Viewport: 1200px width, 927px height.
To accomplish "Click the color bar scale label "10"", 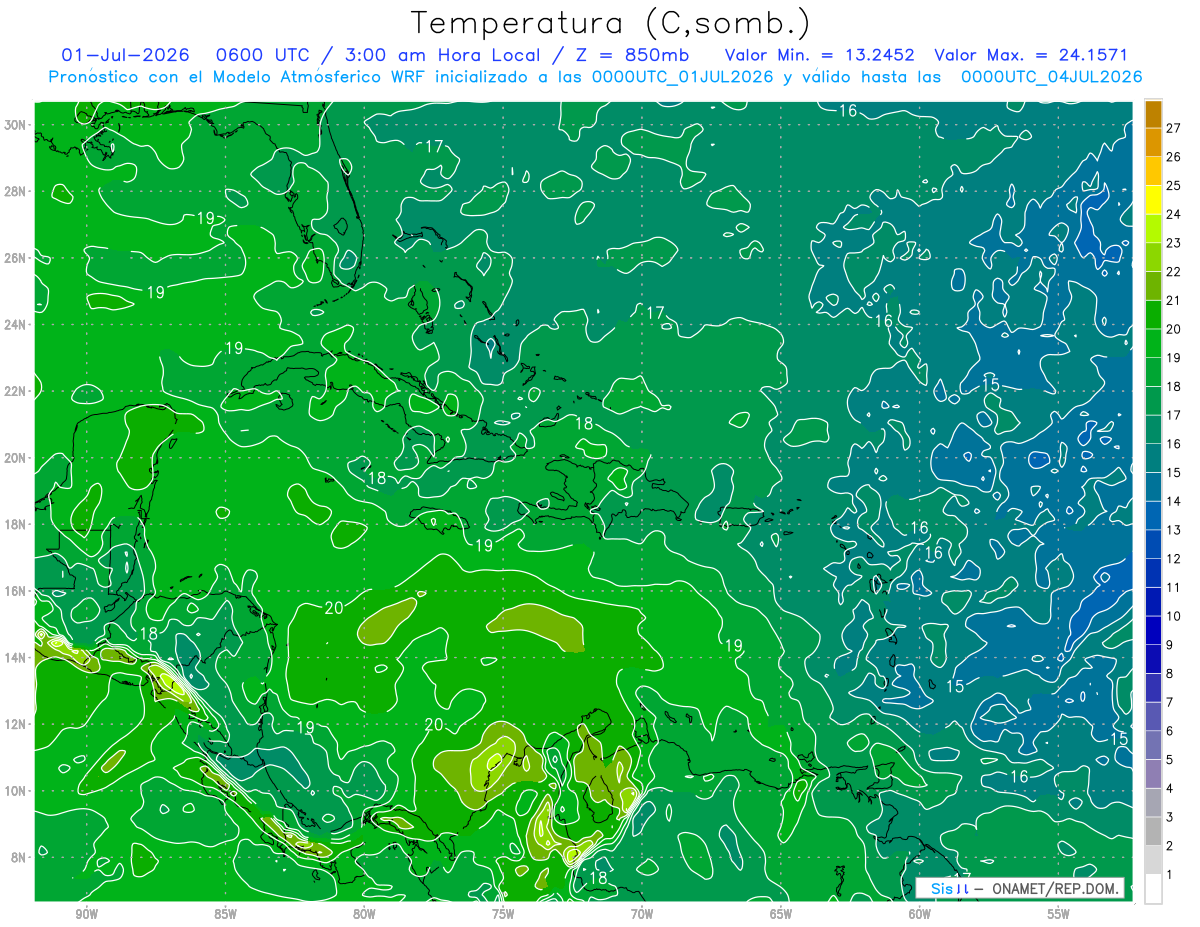I will (x=1173, y=617).
